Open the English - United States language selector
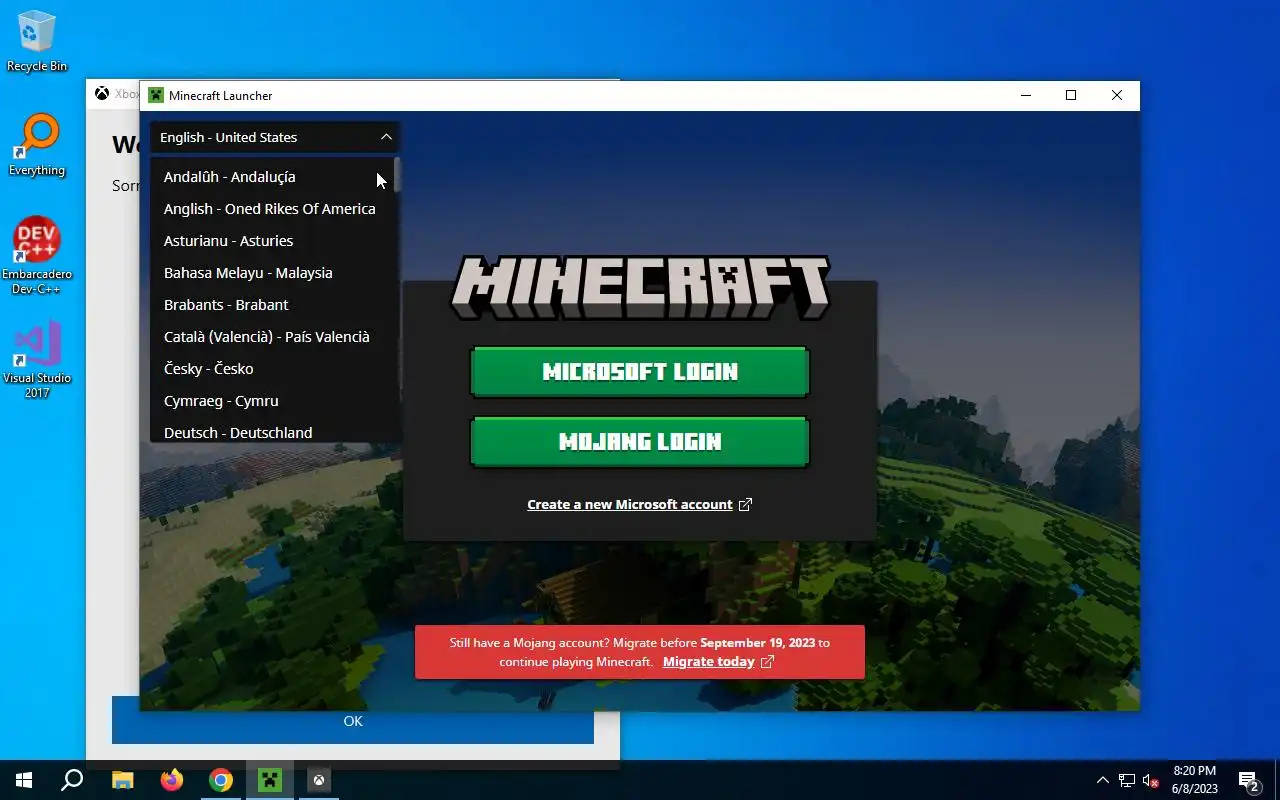The width and height of the screenshot is (1280, 800). pyautogui.click(x=275, y=137)
